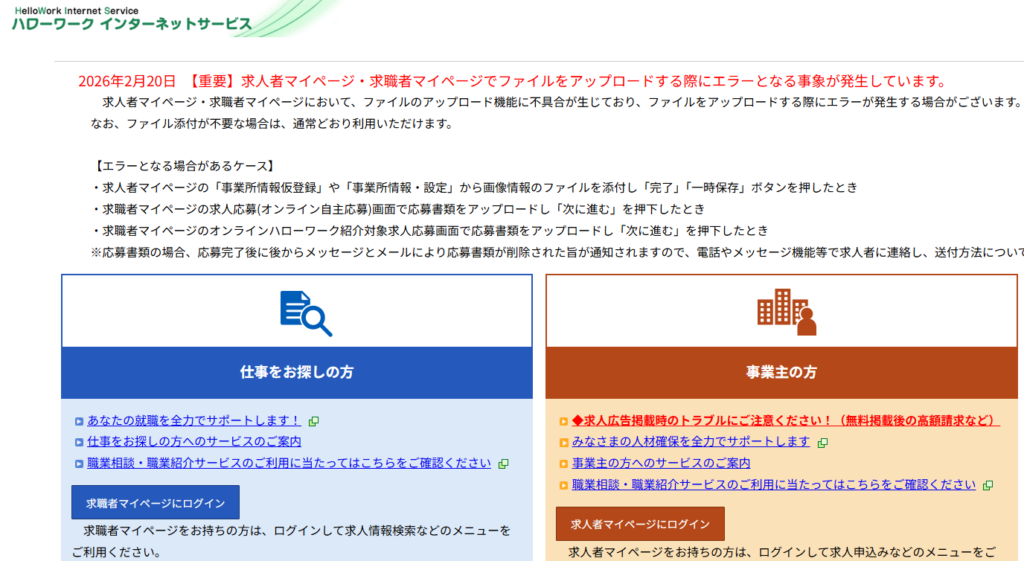Click the document search magnifier icon
This screenshot has height=561, width=1024.
(305, 312)
